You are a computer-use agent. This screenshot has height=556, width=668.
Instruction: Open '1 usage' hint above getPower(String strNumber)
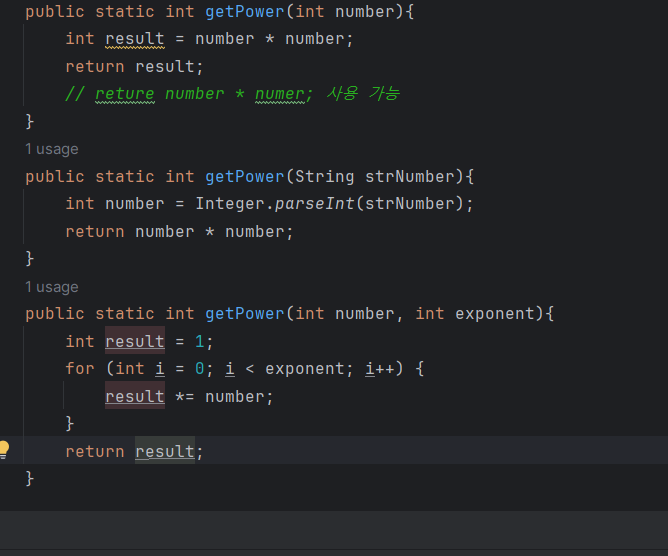(x=52, y=149)
